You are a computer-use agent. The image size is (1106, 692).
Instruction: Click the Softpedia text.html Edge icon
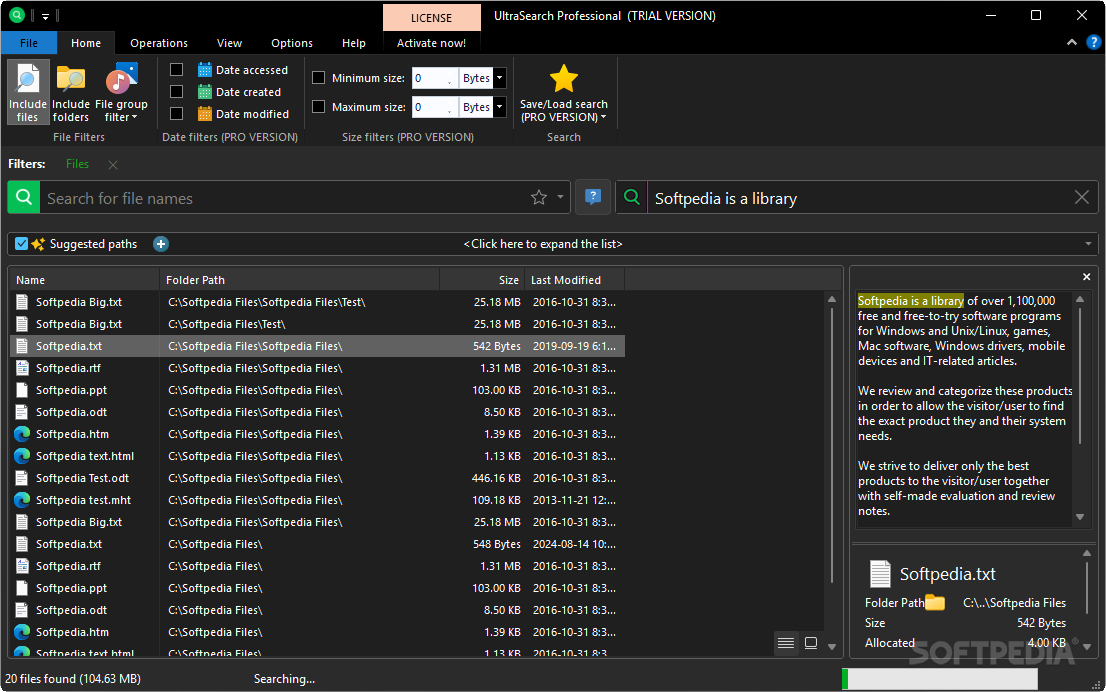click(22, 456)
